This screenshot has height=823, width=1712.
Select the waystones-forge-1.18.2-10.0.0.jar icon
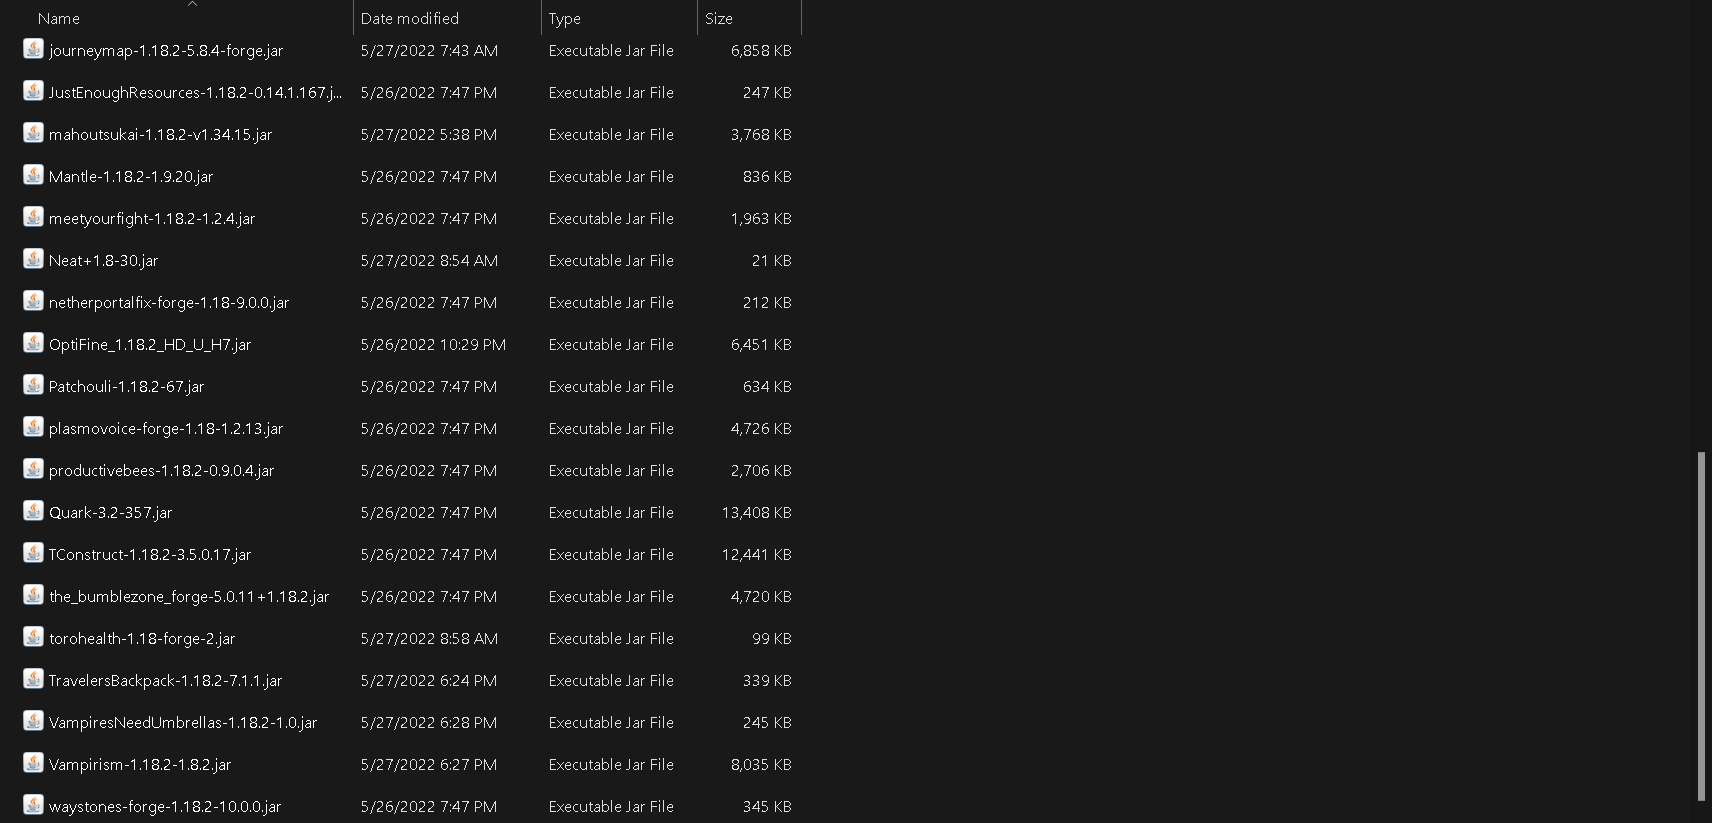pyautogui.click(x=33, y=805)
